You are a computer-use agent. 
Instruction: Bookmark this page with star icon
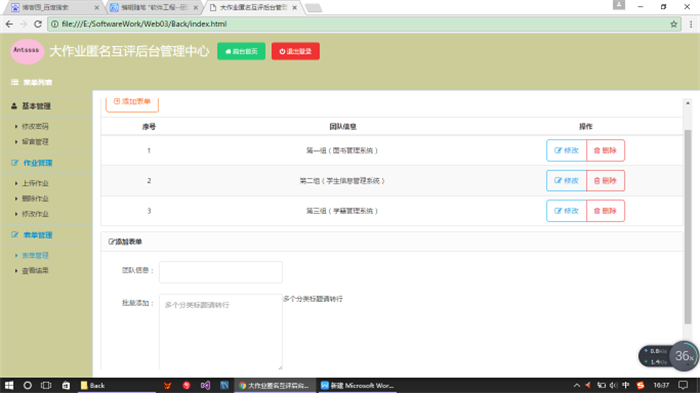tap(674, 24)
